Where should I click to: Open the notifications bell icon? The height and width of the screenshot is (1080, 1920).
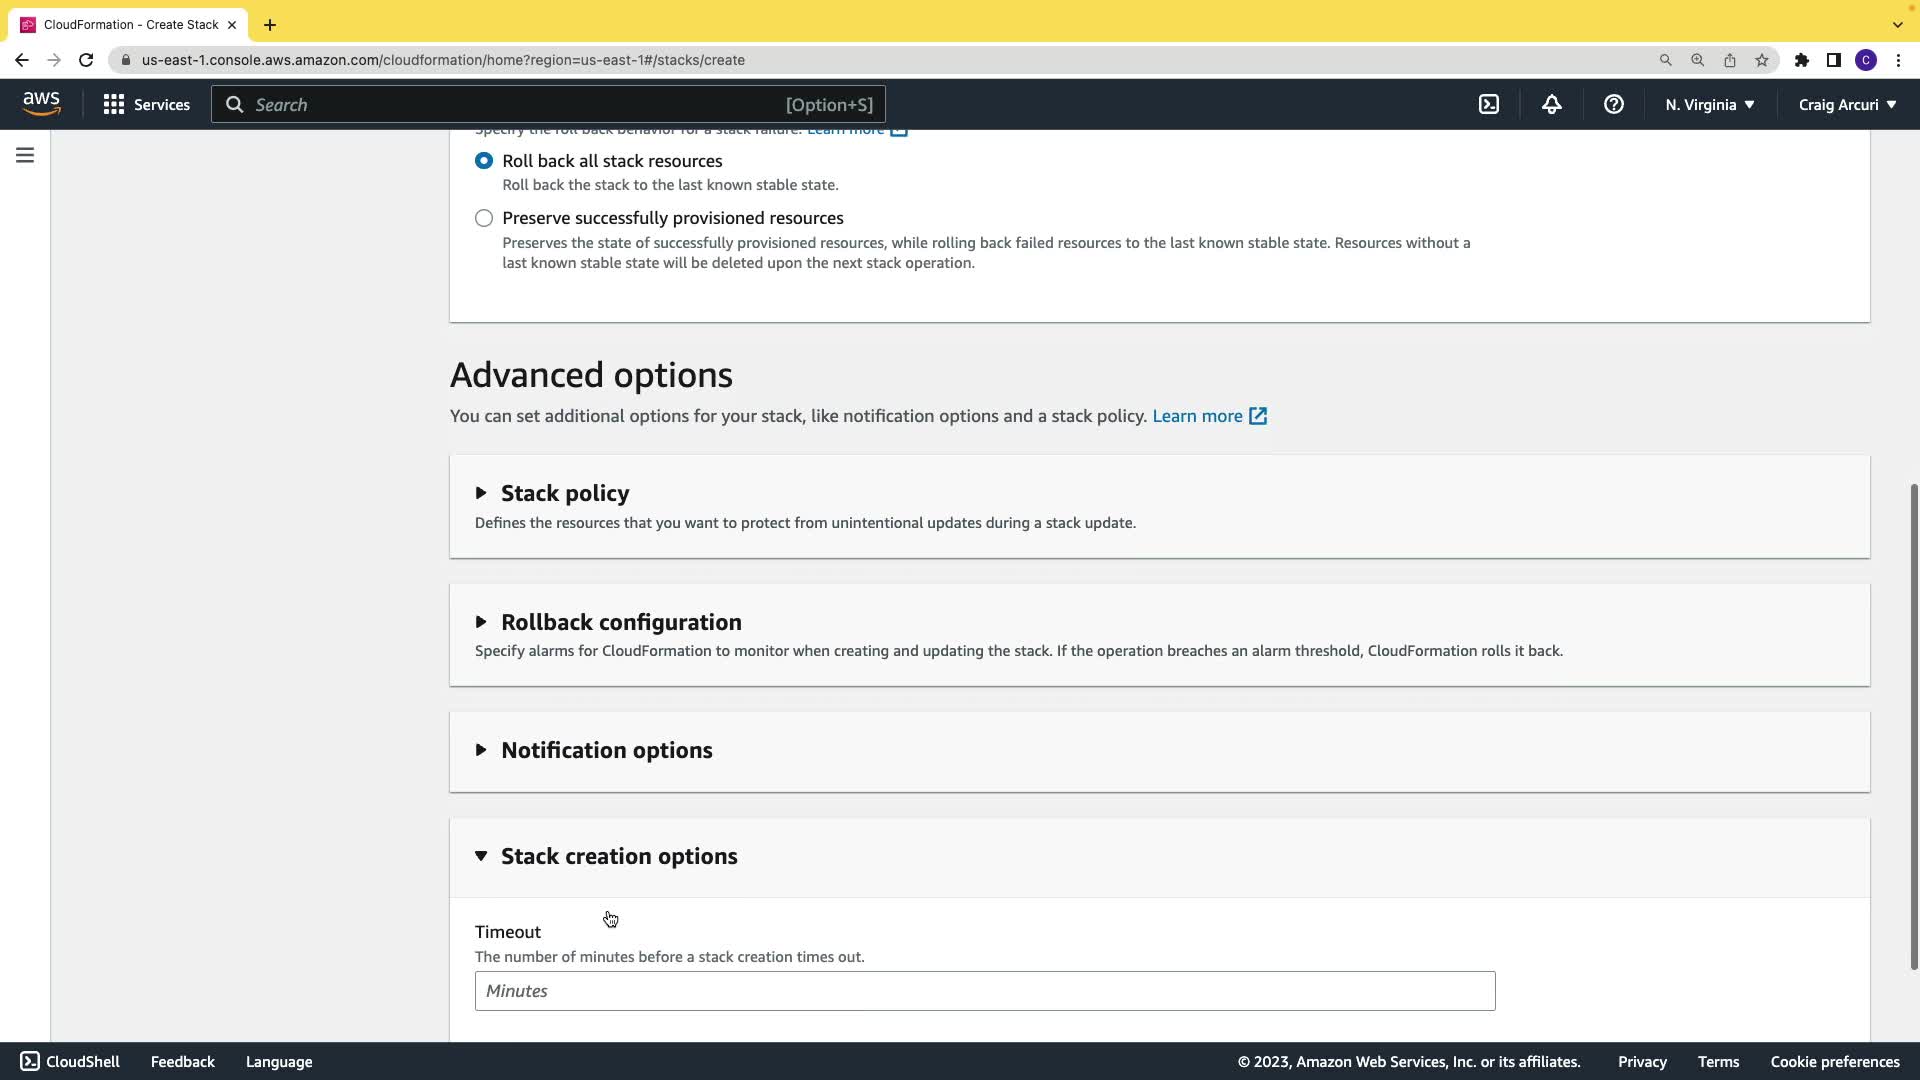tap(1551, 104)
